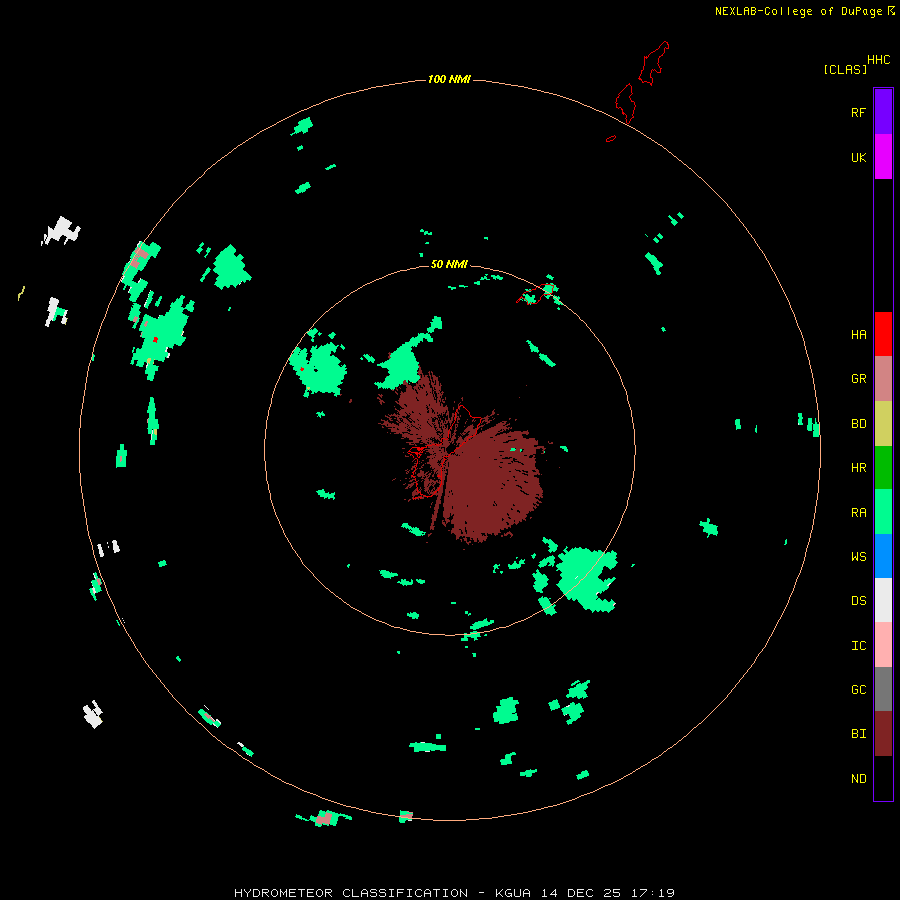Image resolution: width=900 pixels, height=900 pixels.
Task: Click the Hydrometeor Classification KGUA title caption
Action: (x=454, y=893)
